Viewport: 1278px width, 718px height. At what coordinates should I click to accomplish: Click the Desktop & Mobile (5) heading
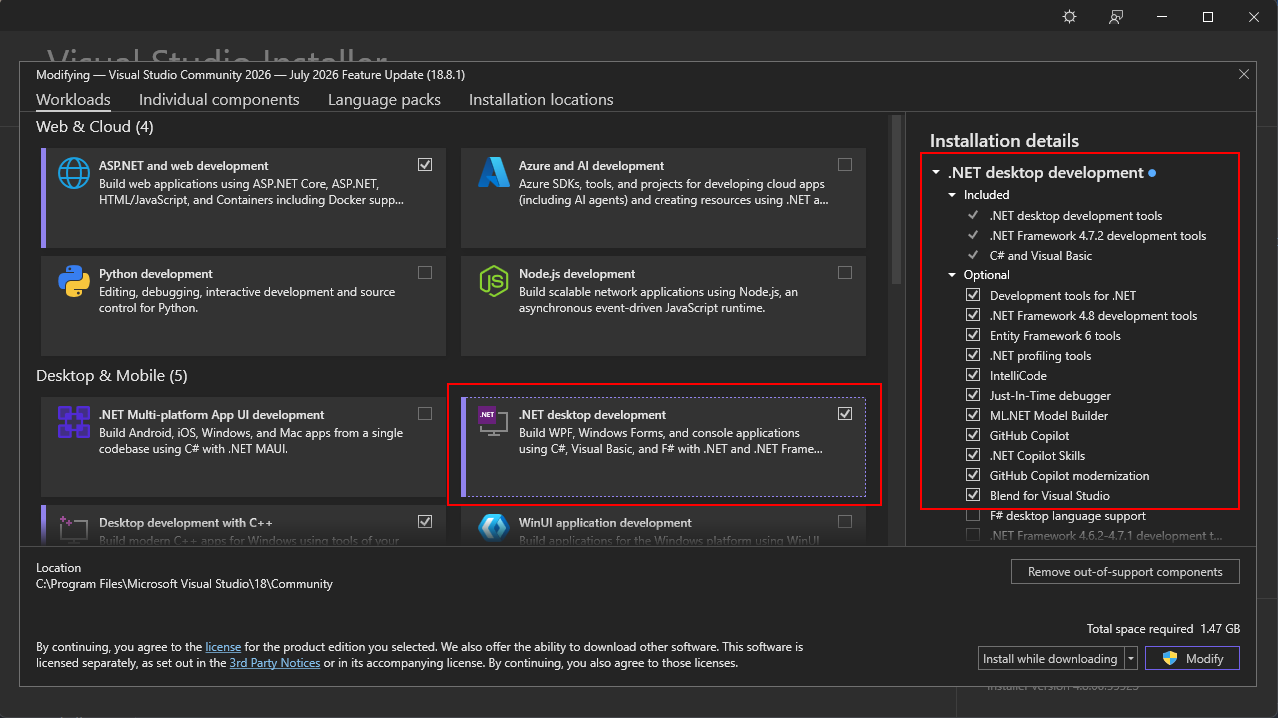coord(112,376)
